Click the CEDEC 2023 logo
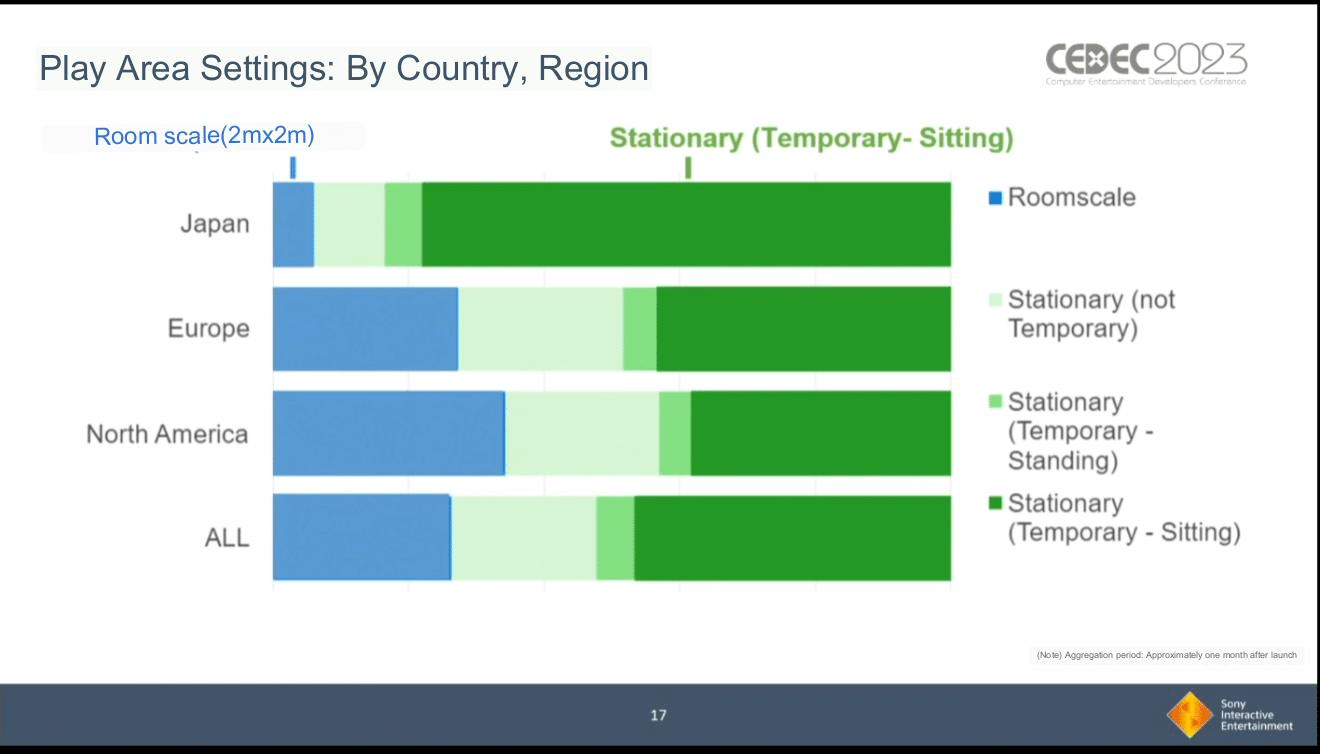 pyautogui.click(x=1146, y=64)
